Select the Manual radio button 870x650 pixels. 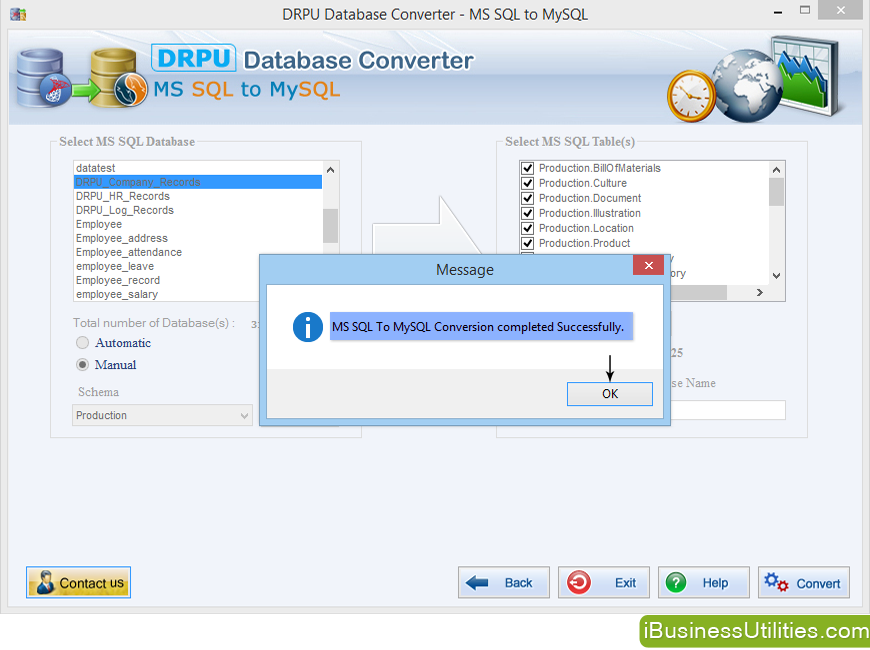(x=82, y=365)
